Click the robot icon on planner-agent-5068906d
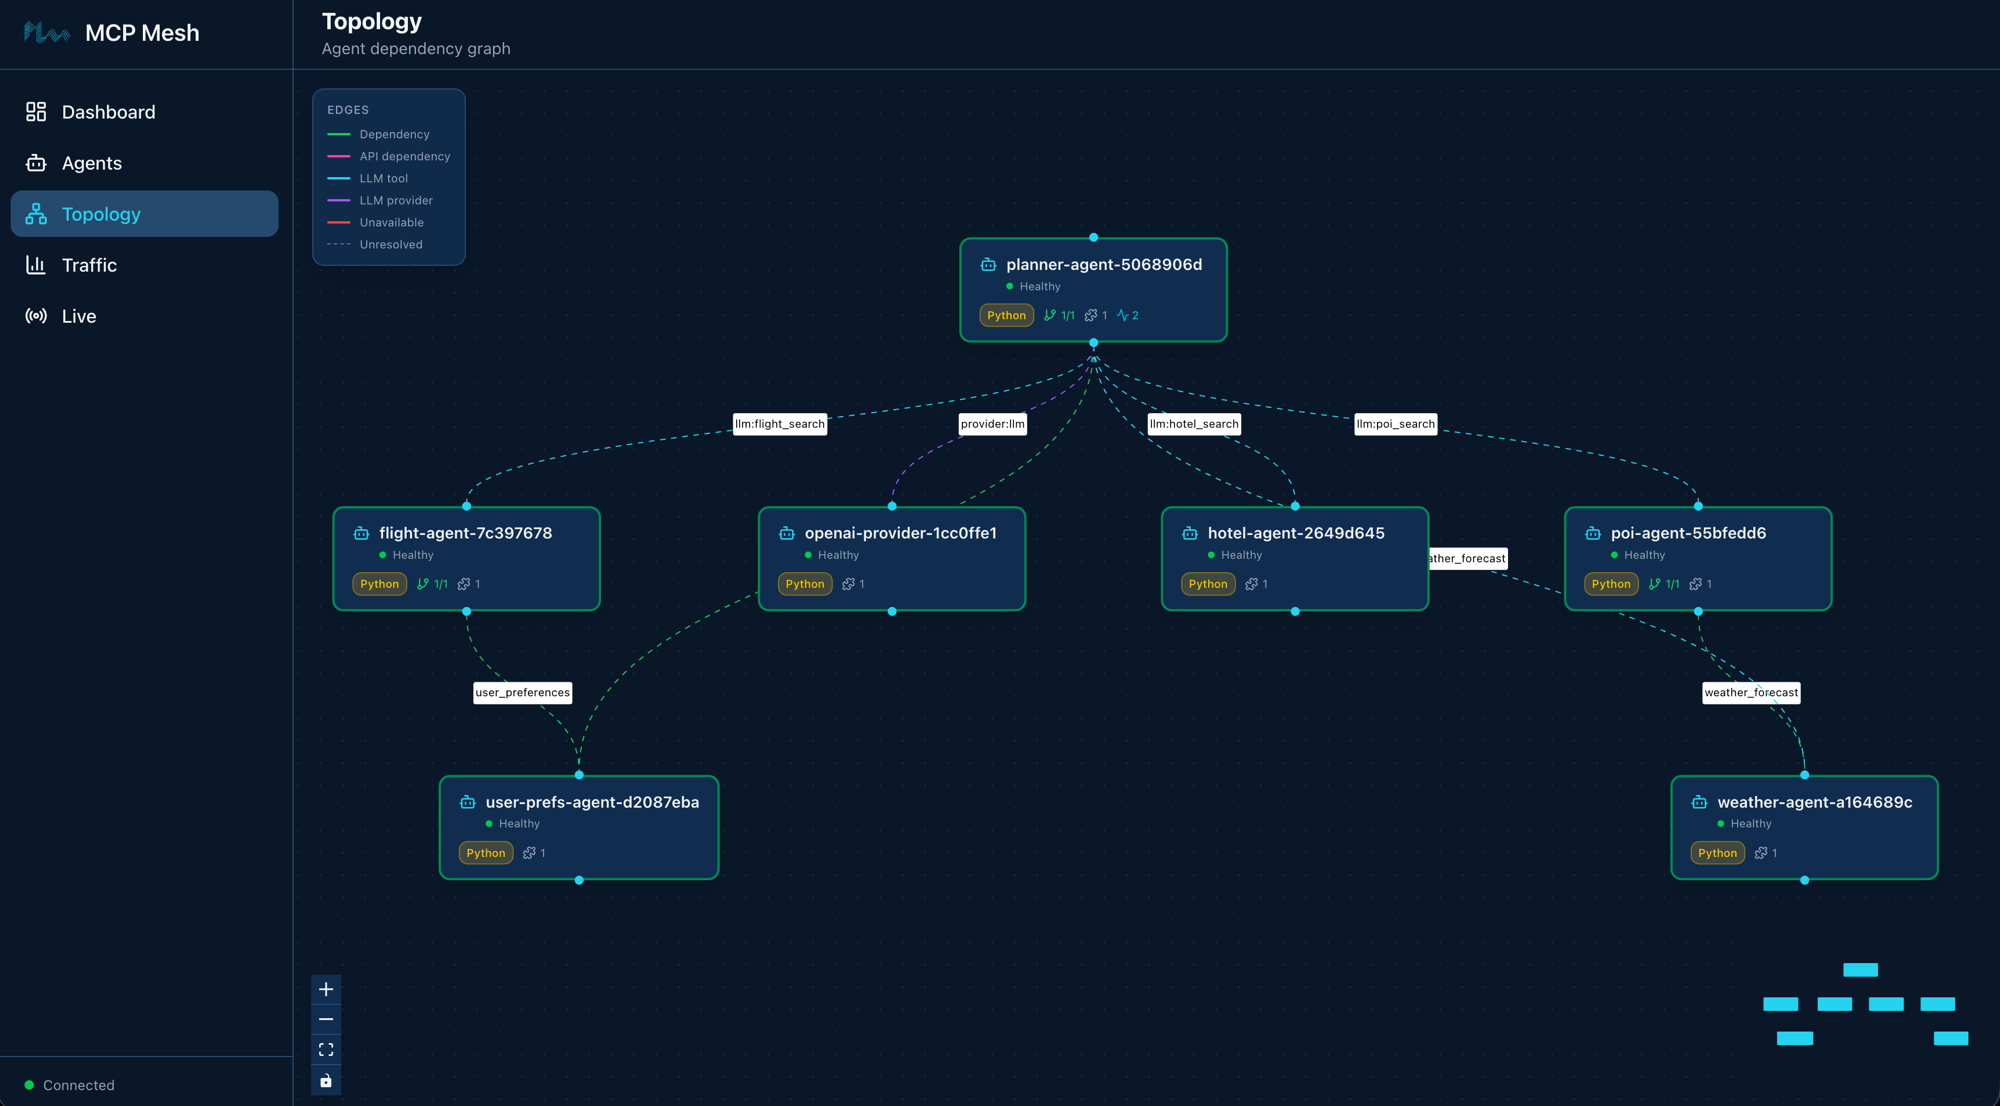Image resolution: width=2000 pixels, height=1106 pixels. (988, 264)
